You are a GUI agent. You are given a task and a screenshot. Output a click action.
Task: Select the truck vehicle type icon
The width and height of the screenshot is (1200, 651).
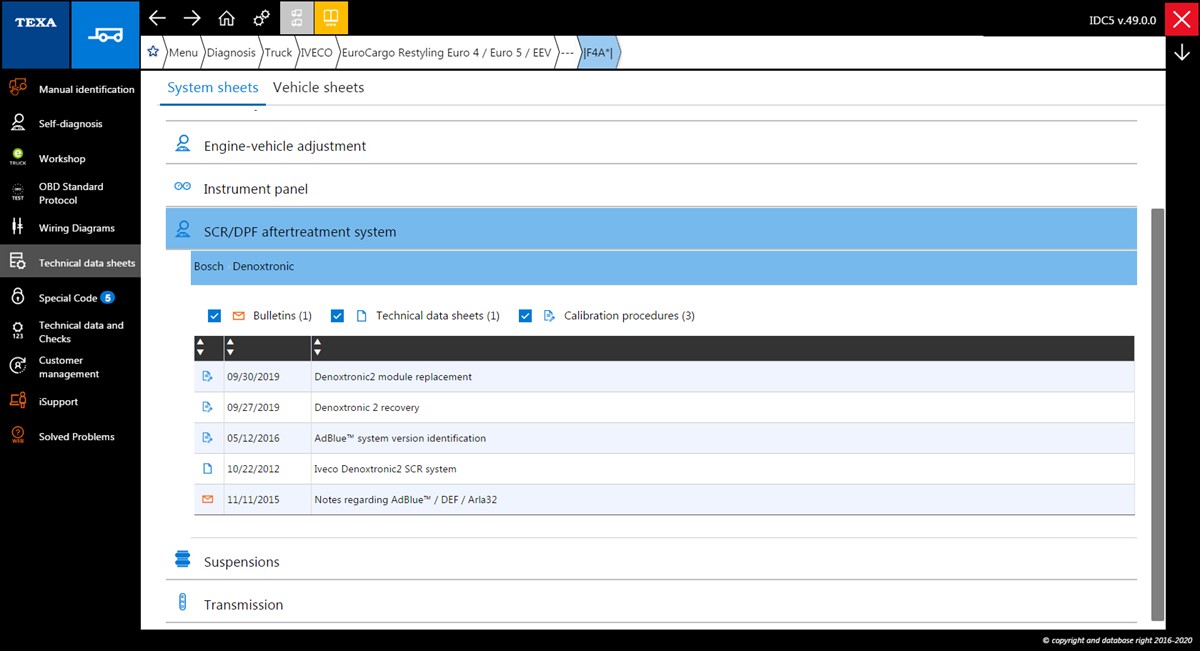[105, 35]
